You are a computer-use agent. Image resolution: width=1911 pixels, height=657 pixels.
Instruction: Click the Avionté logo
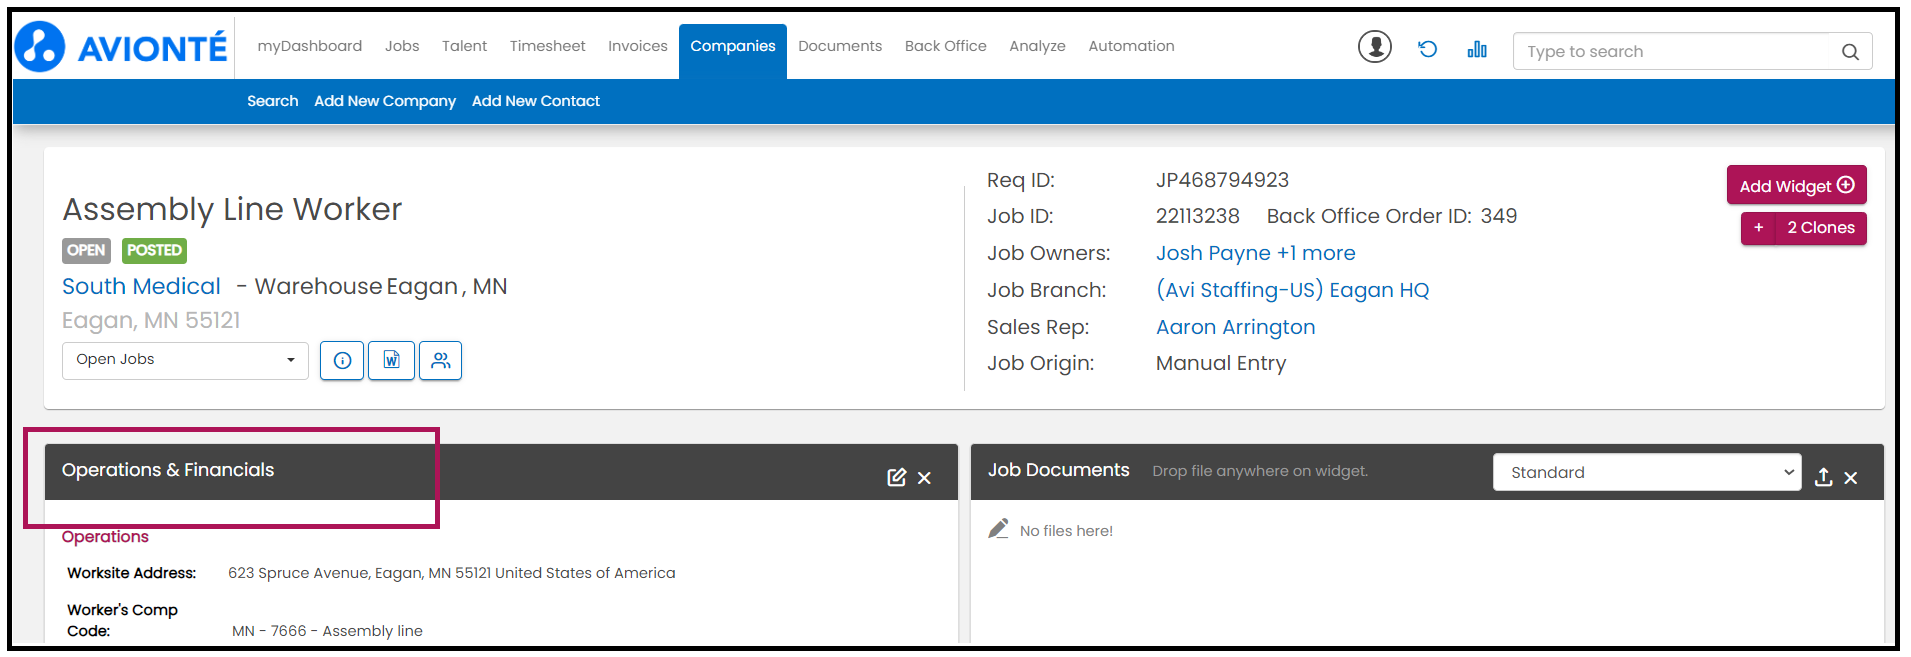click(x=122, y=47)
